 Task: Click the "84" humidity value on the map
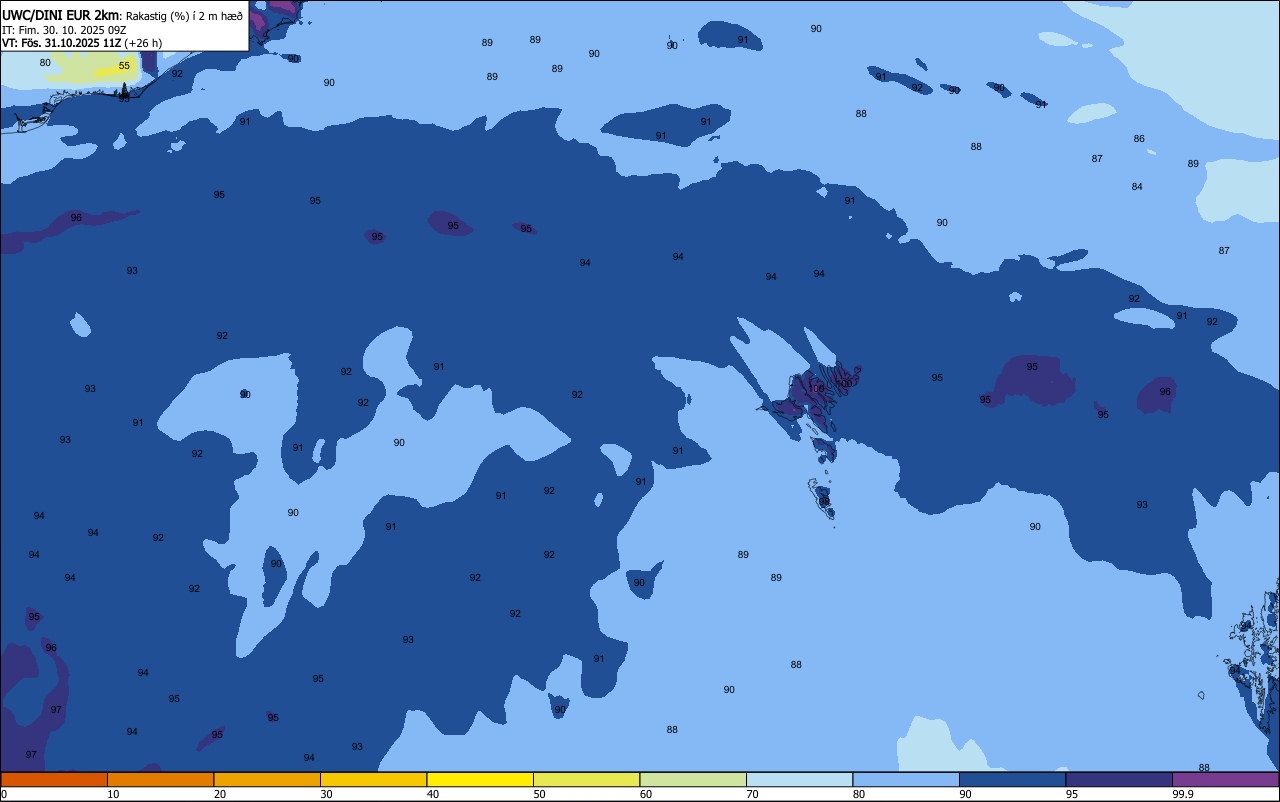click(x=1137, y=187)
